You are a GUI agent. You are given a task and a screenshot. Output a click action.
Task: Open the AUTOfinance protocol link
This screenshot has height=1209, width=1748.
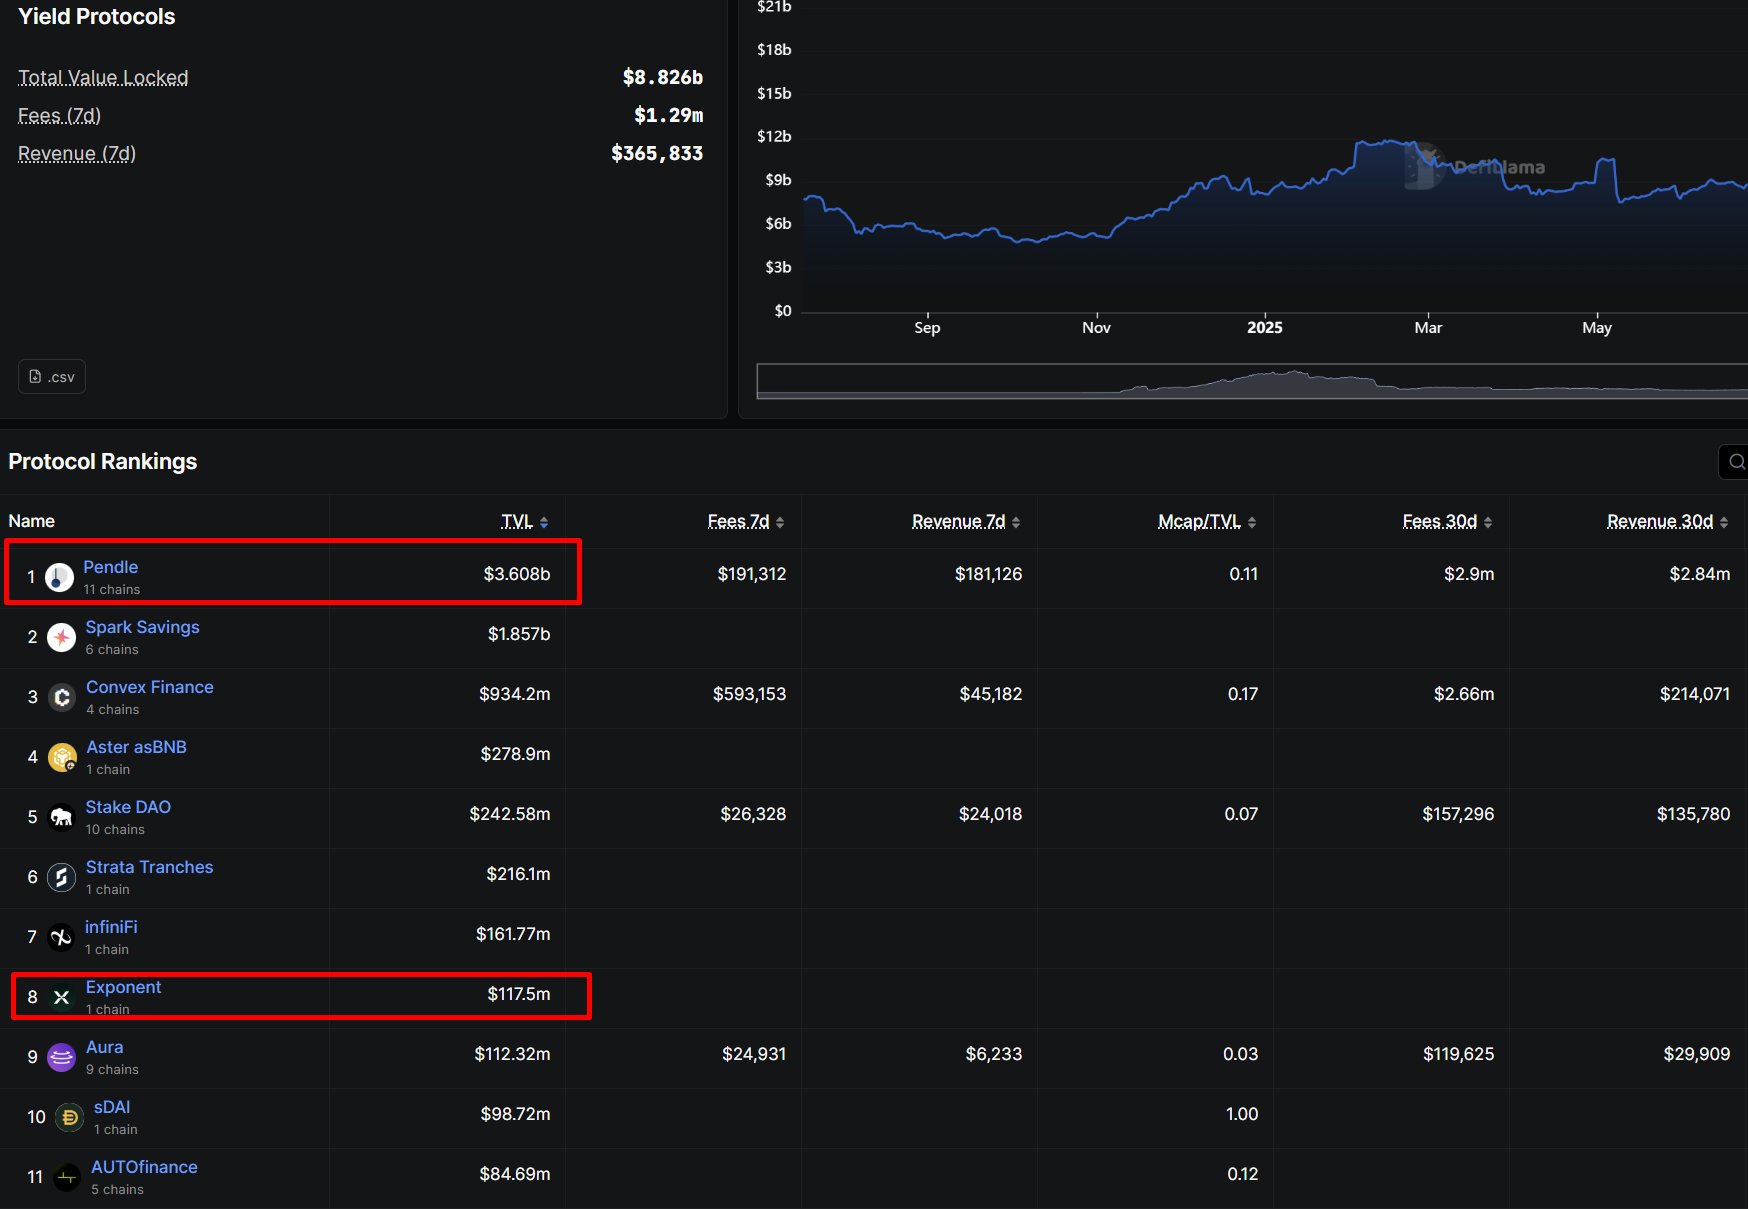tap(144, 1167)
